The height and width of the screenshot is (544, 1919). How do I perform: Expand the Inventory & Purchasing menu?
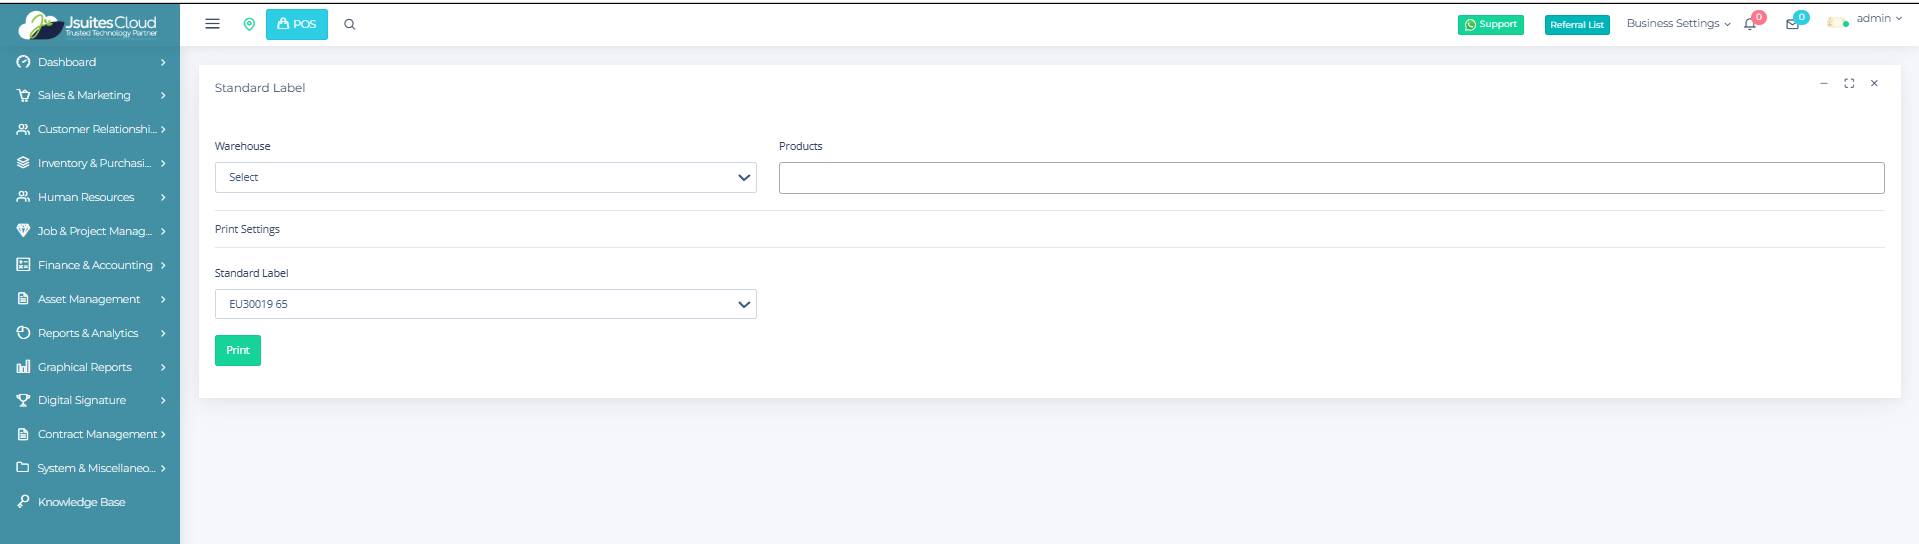point(92,163)
